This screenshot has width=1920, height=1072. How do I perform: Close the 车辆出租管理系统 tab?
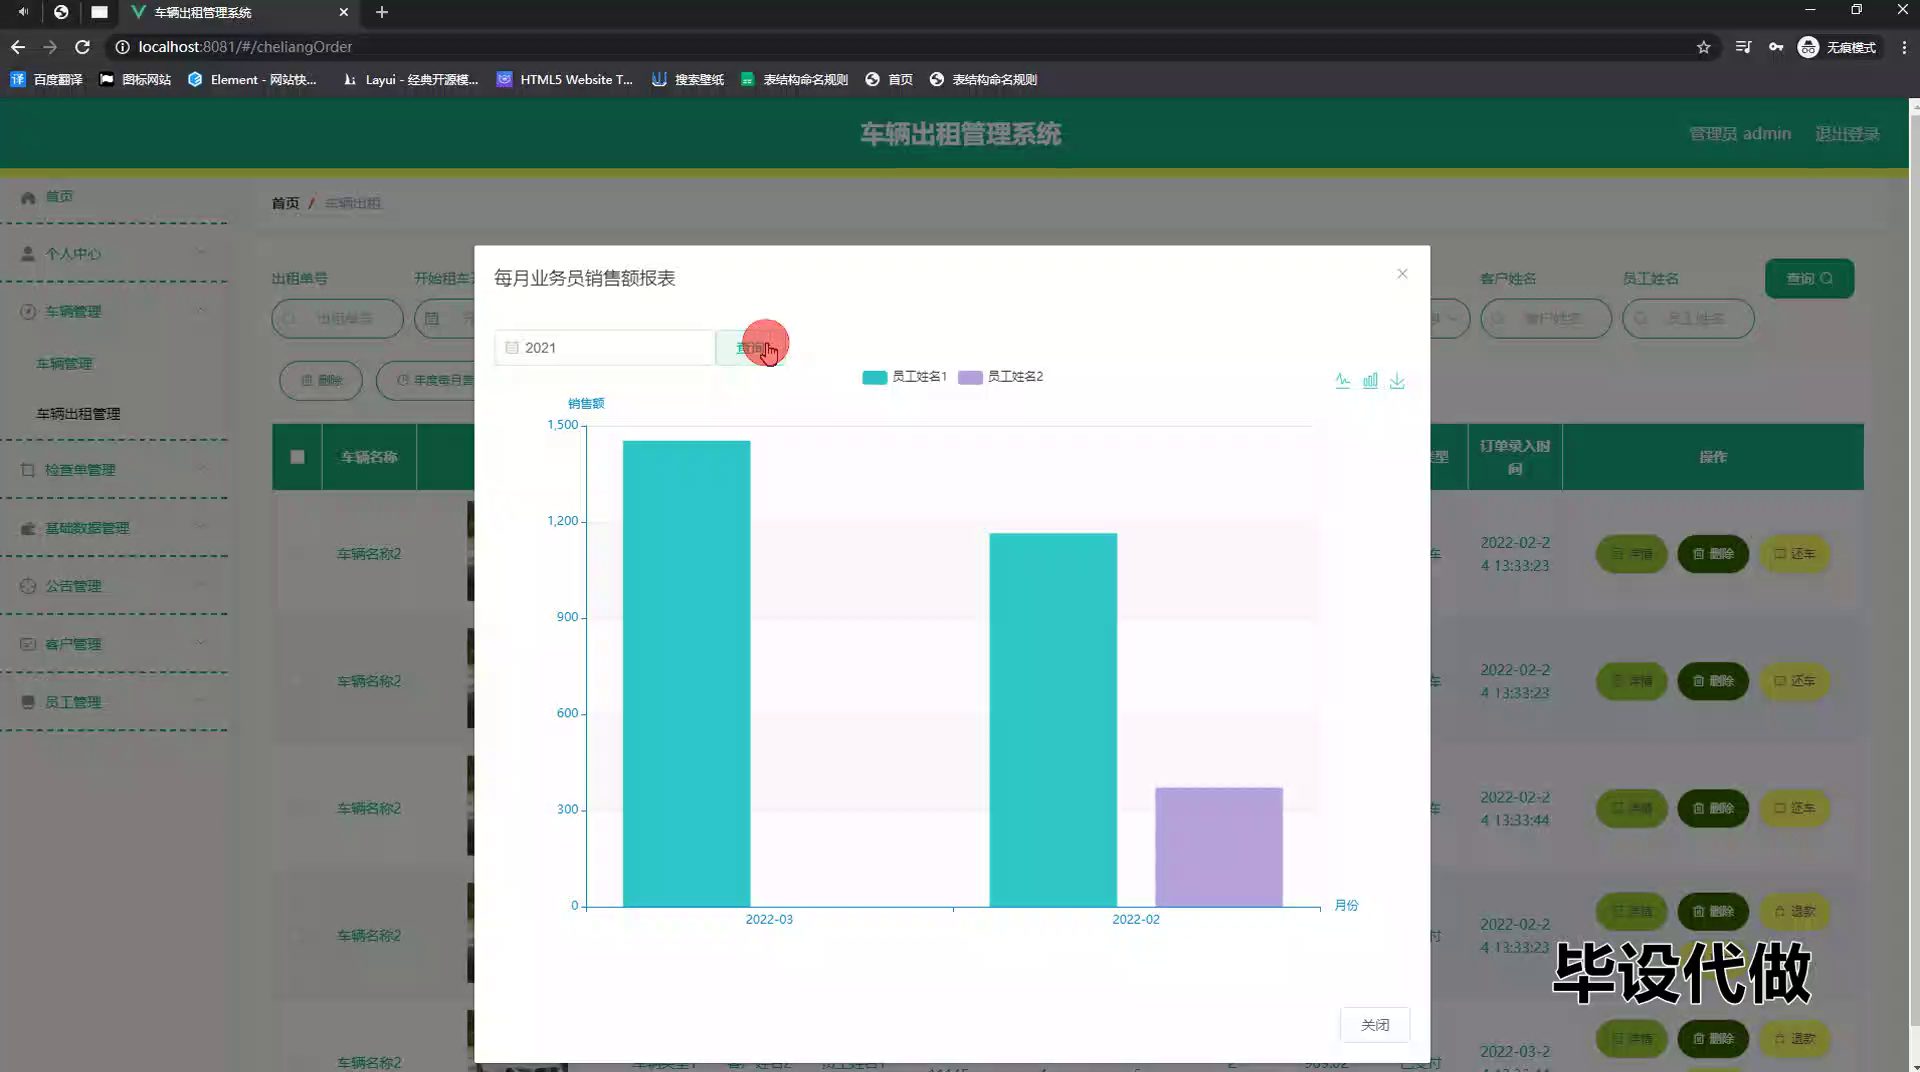point(343,12)
